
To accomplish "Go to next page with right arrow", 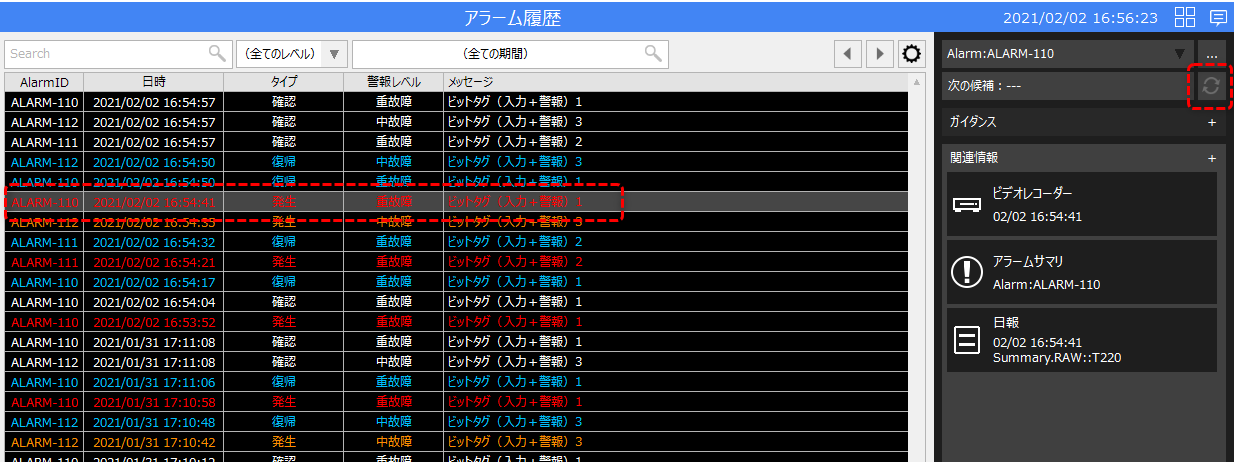I will pyautogui.click(x=879, y=54).
